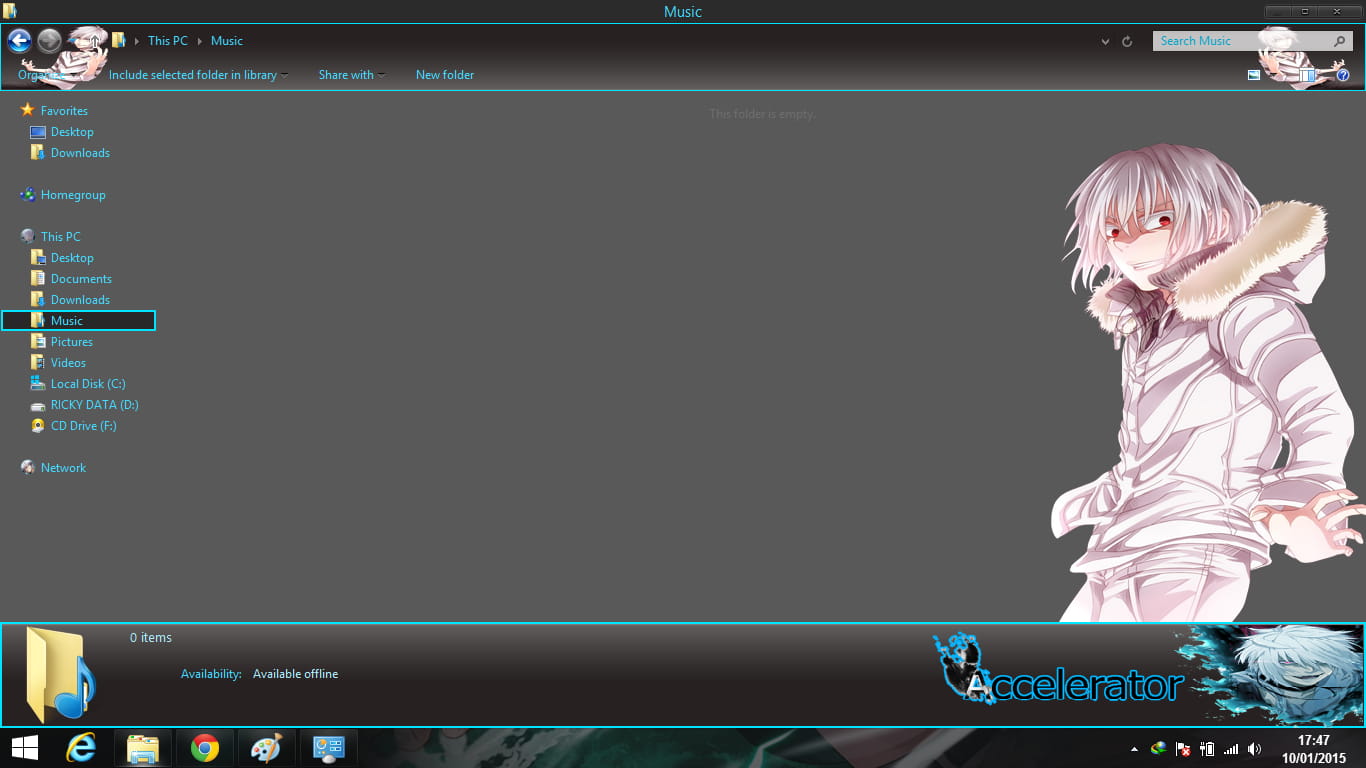This screenshot has height=768, width=1366.
Task: Open the Include selected folder in library dropdown
Action: (x=197, y=74)
